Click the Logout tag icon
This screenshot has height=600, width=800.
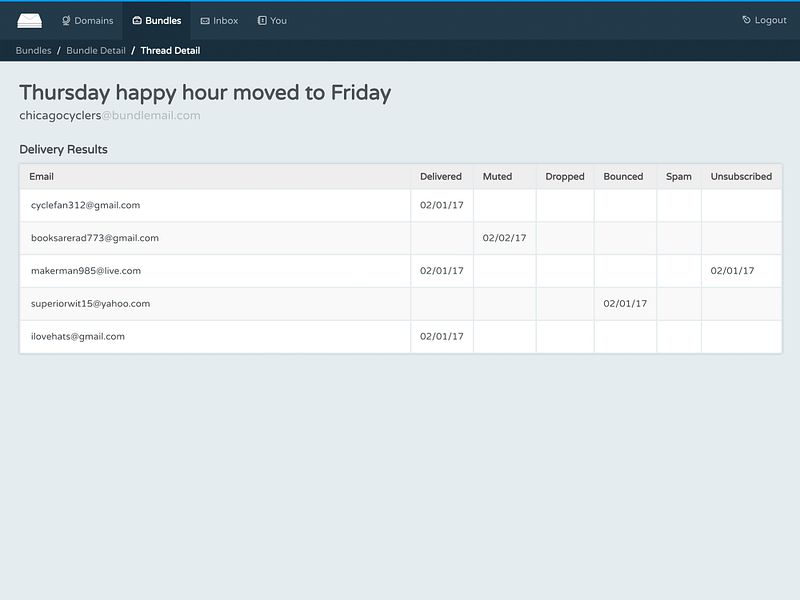point(746,20)
